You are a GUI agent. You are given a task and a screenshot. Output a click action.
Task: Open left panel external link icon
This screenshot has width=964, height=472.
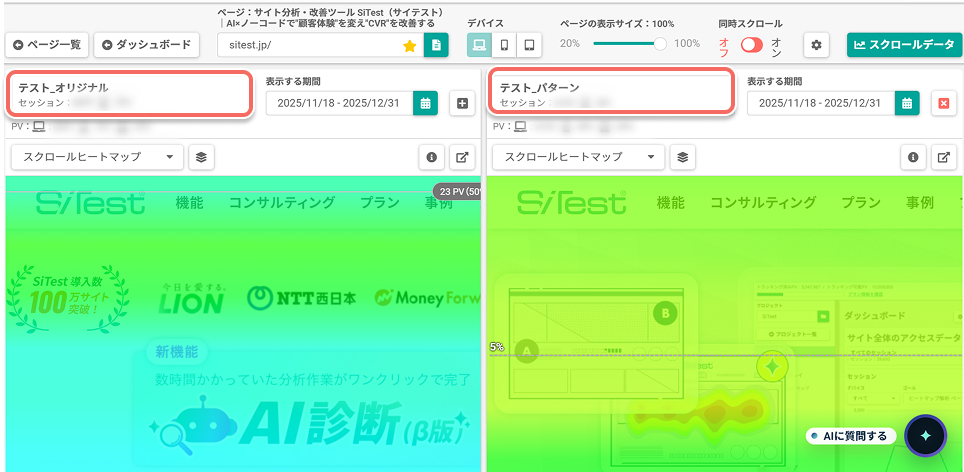point(462,157)
